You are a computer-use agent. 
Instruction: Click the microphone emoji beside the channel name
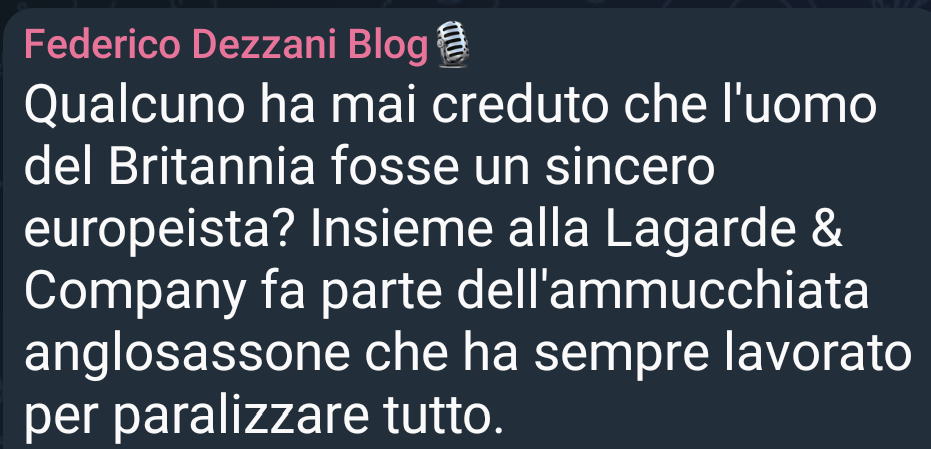[x=452, y=44]
